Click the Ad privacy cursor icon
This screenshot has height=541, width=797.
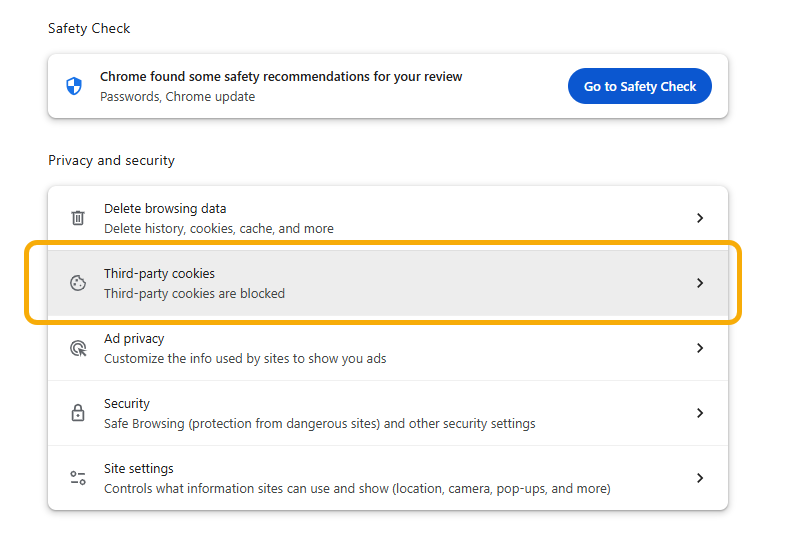point(78,348)
